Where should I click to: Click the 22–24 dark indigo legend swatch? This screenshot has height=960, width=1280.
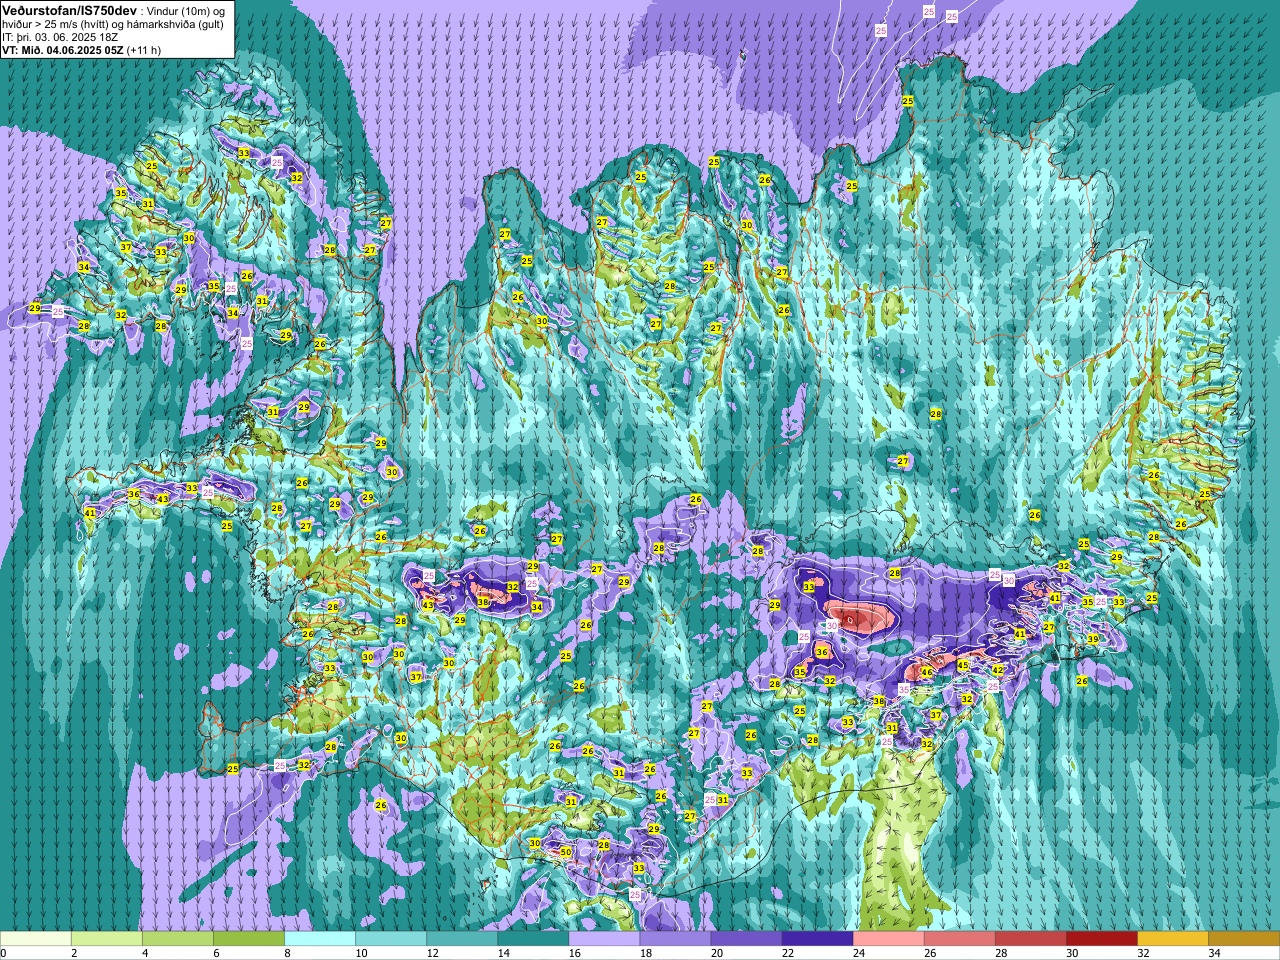[817, 939]
